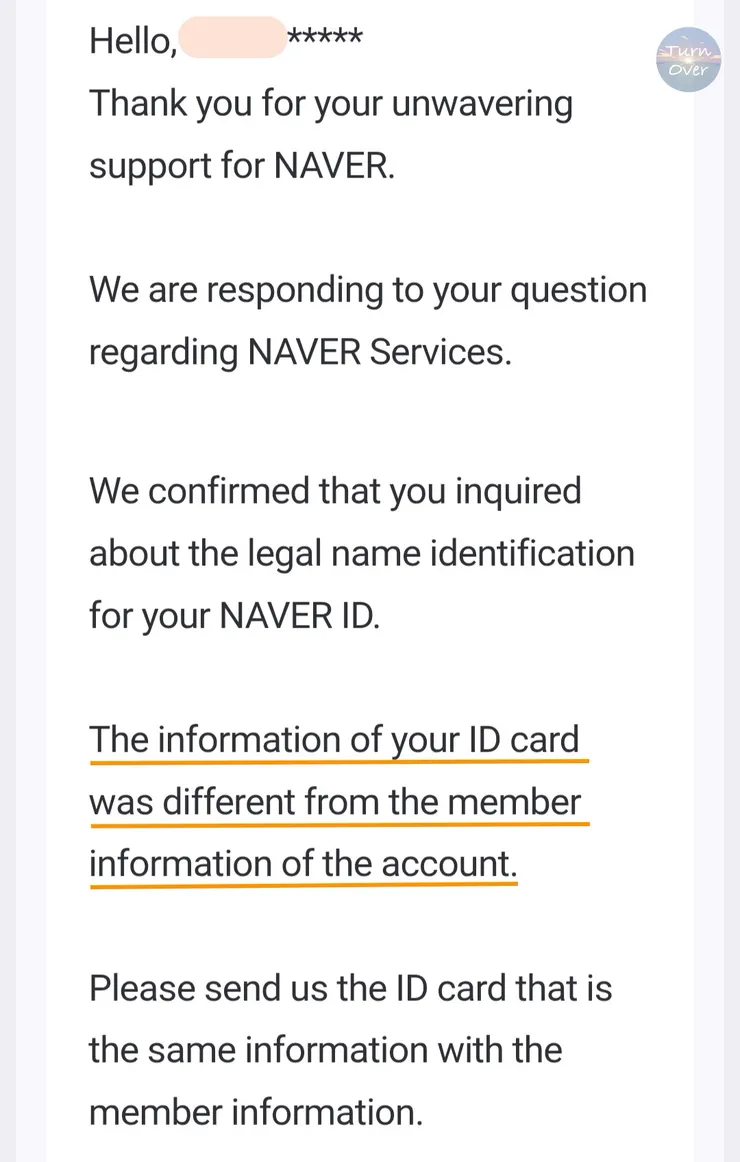Image resolution: width=740 pixels, height=1162 pixels.
Task: Click the line "Thank you for your unwavering"
Action: pyautogui.click(x=331, y=104)
